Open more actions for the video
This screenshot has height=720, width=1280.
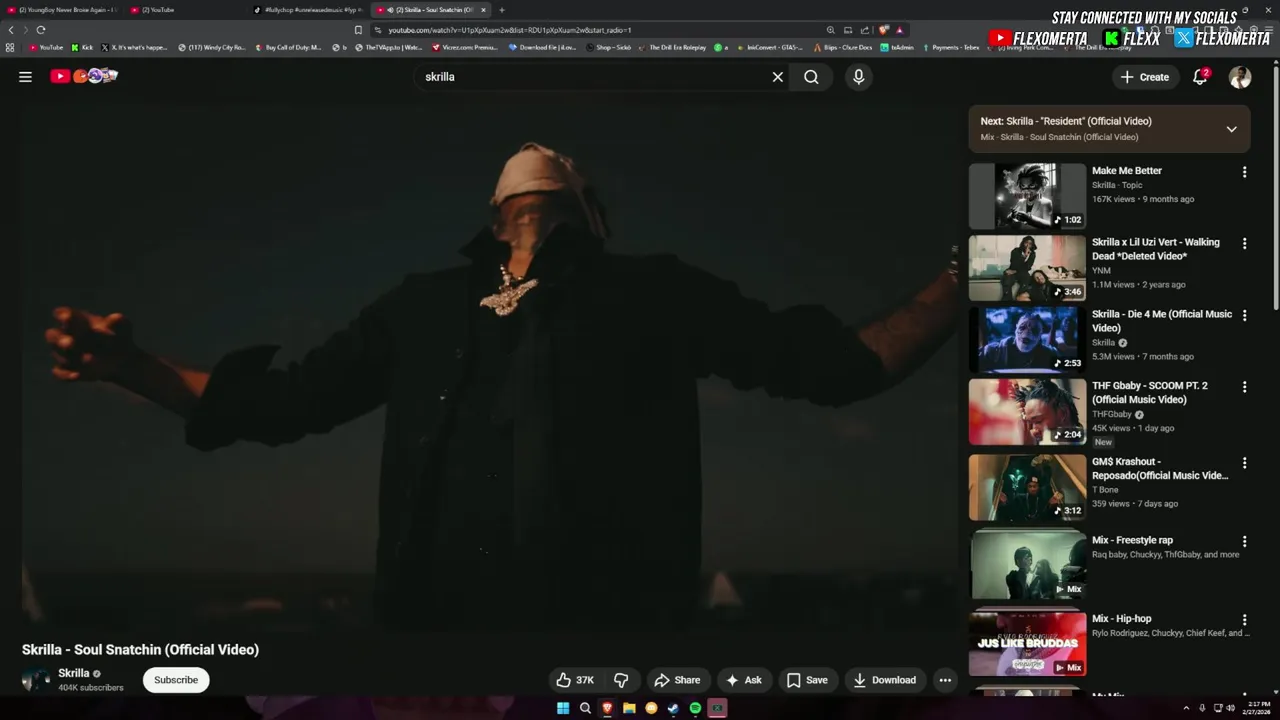pos(944,680)
